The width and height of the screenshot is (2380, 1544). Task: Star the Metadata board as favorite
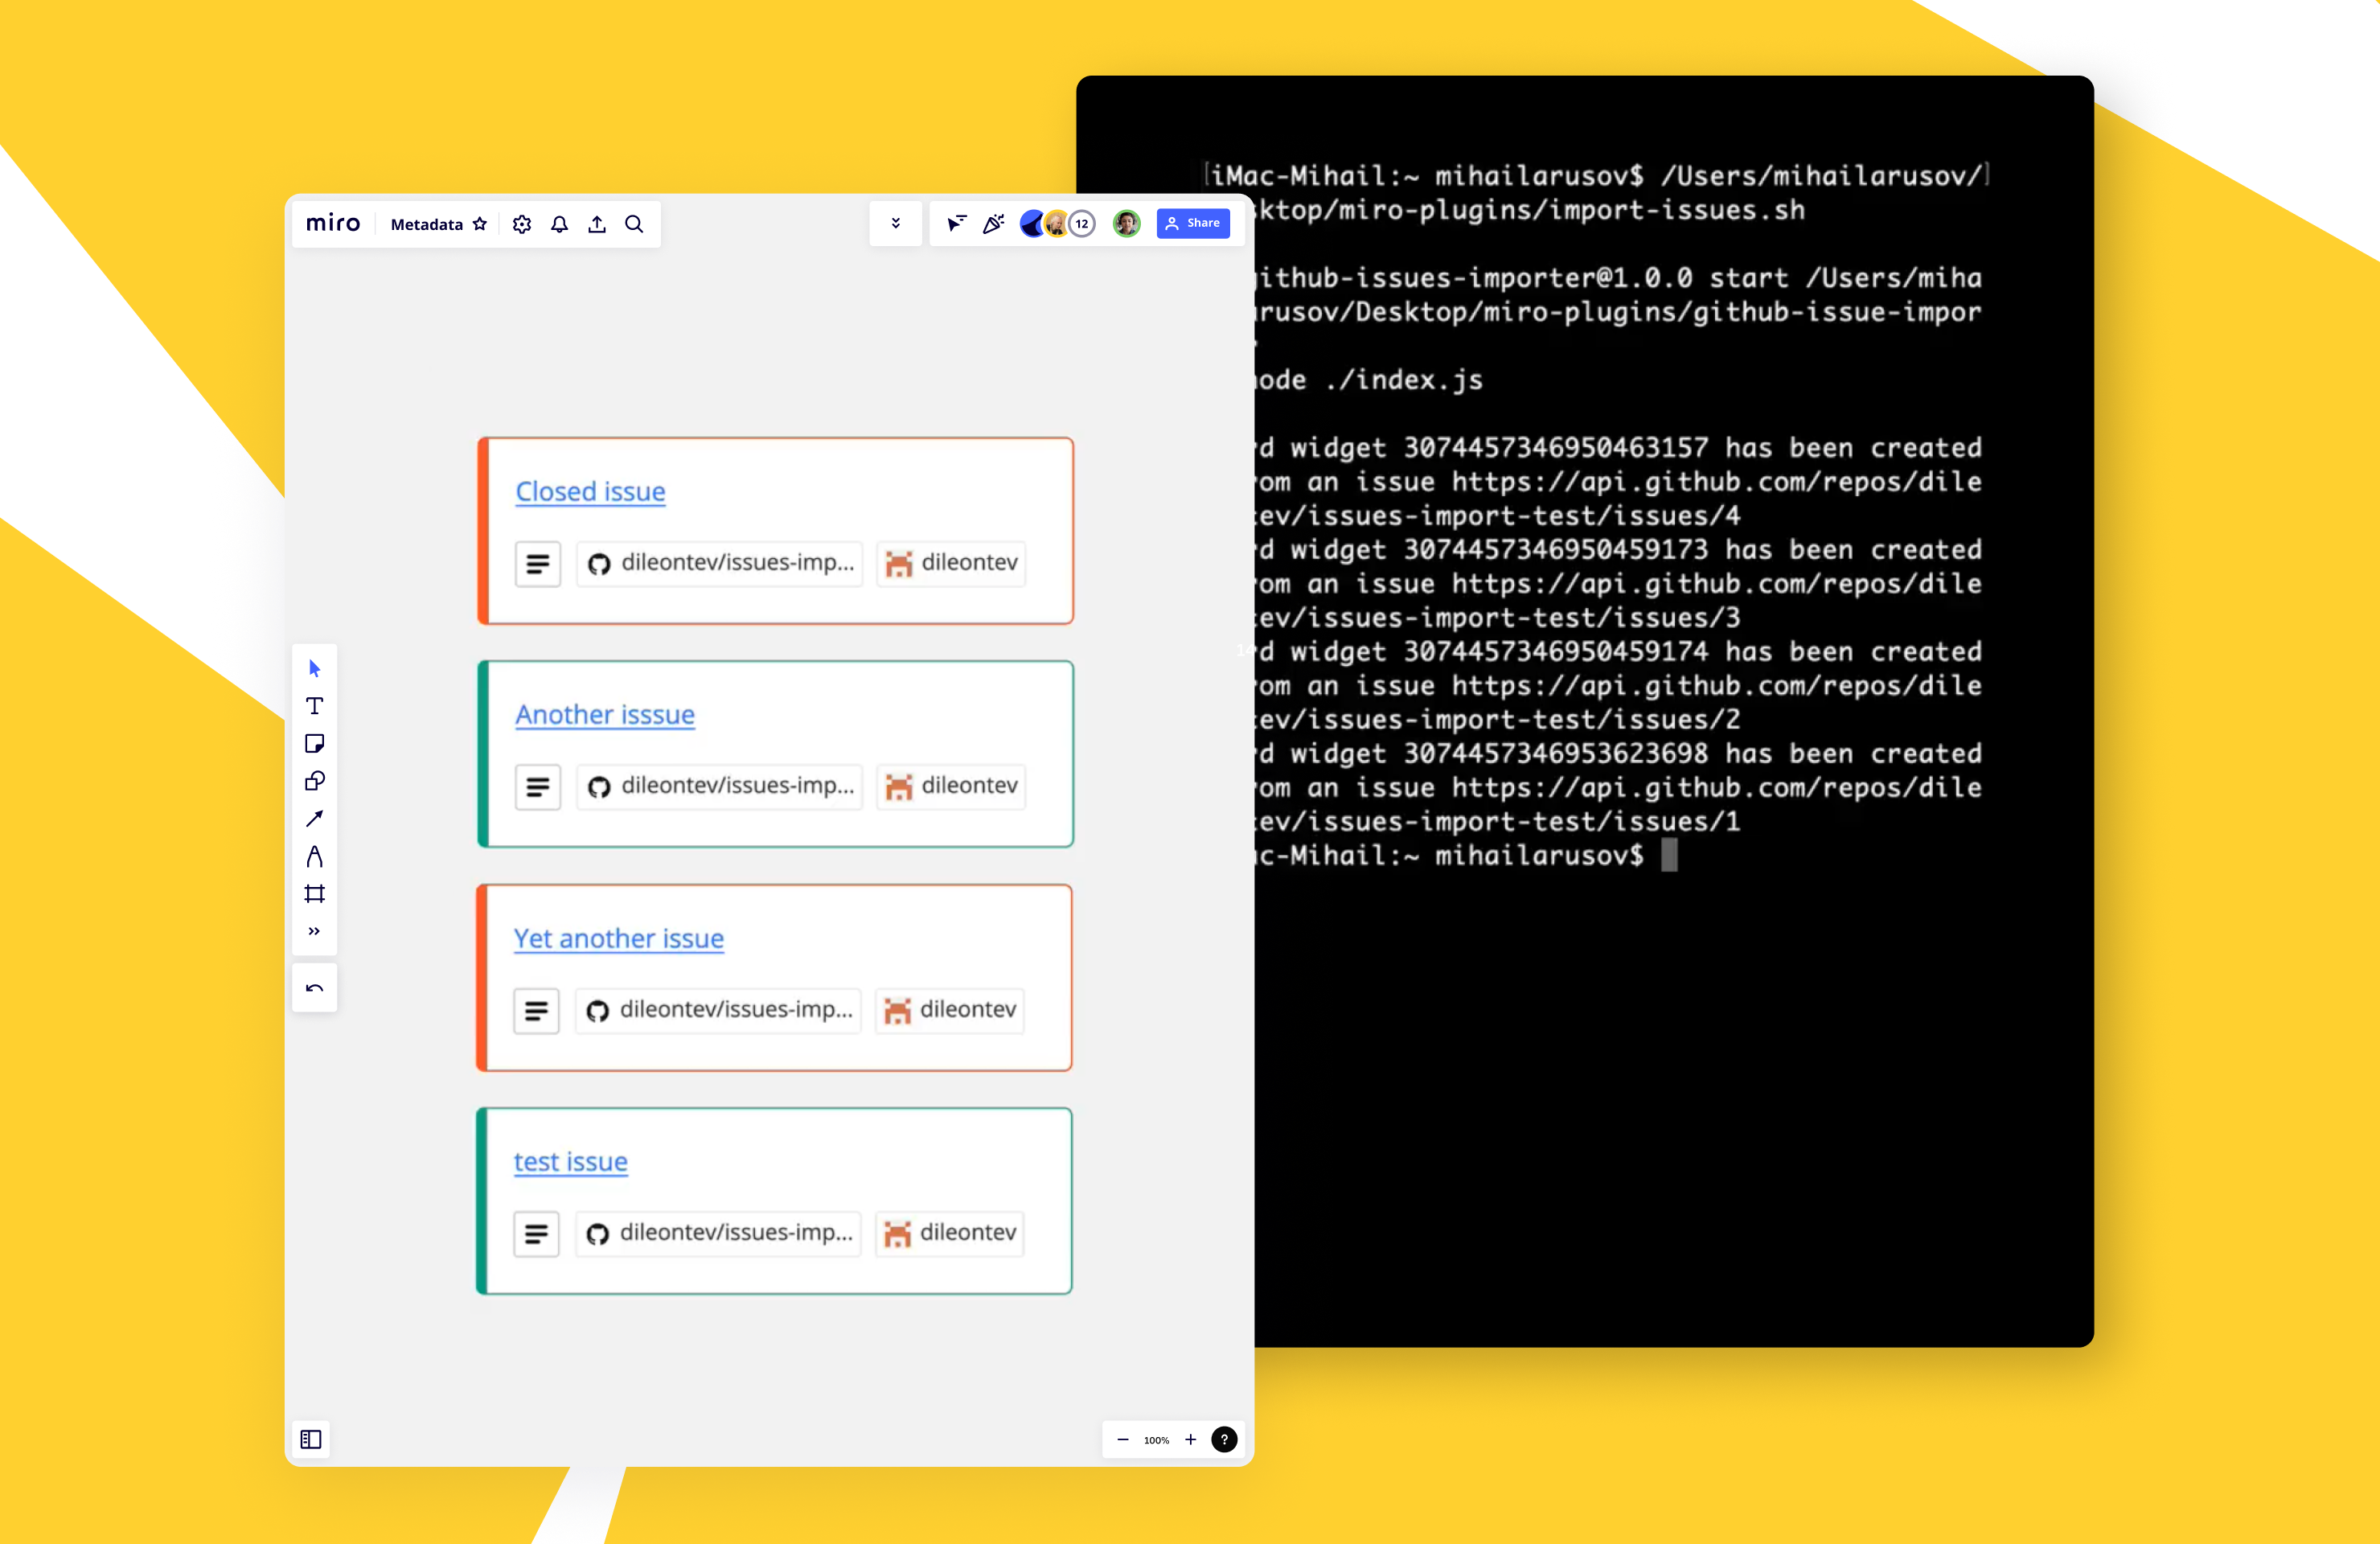point(480,224)
